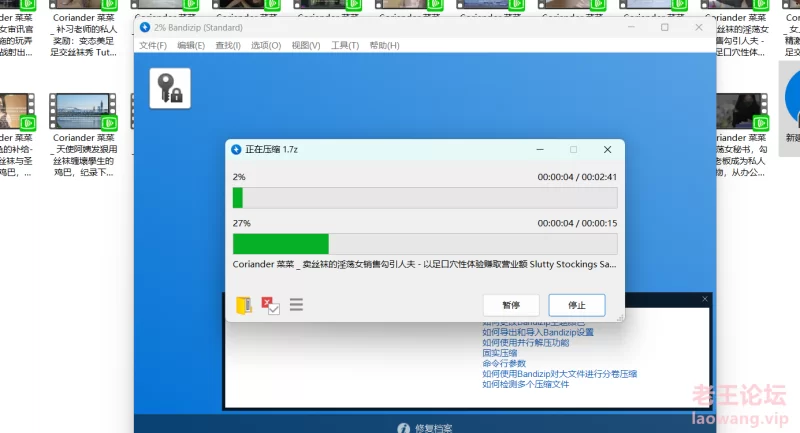The width and height of the screenshot is (800, 433).
Task: Click the 27% percentage label in the dialog
Action: click(241, 223)
